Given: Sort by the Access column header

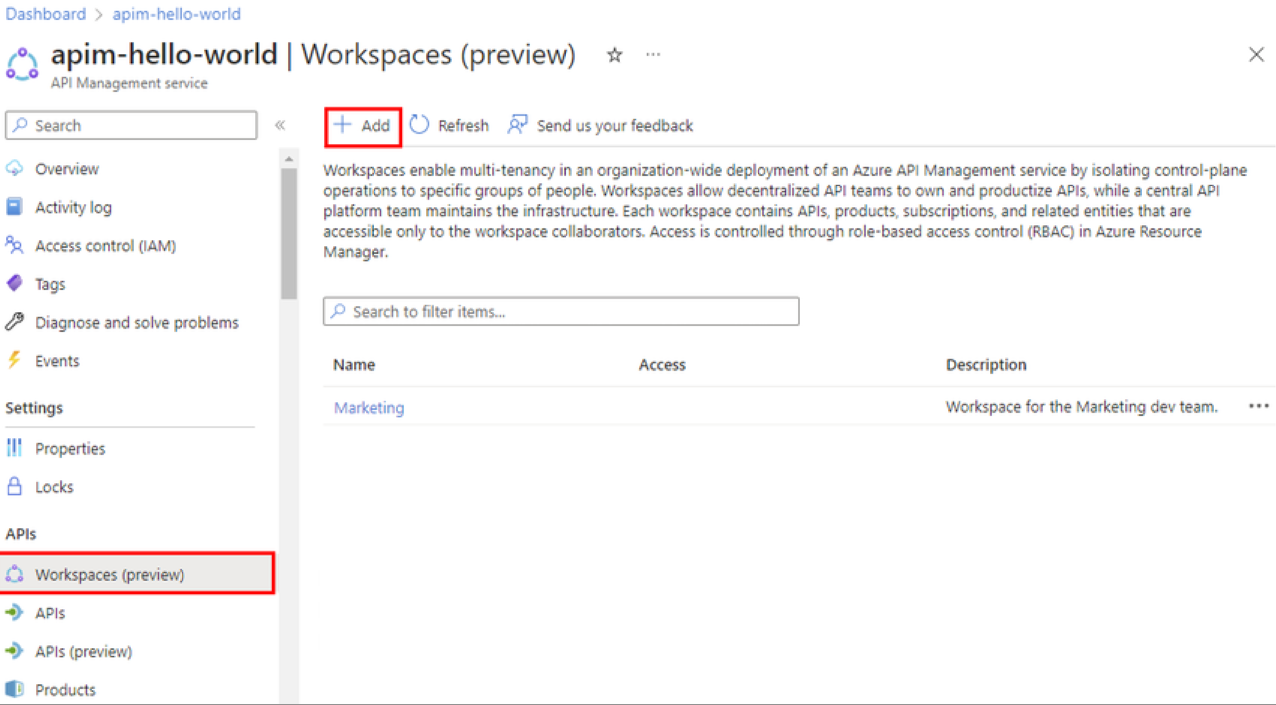Looking at the screenshot, I should tap(662, 365).
